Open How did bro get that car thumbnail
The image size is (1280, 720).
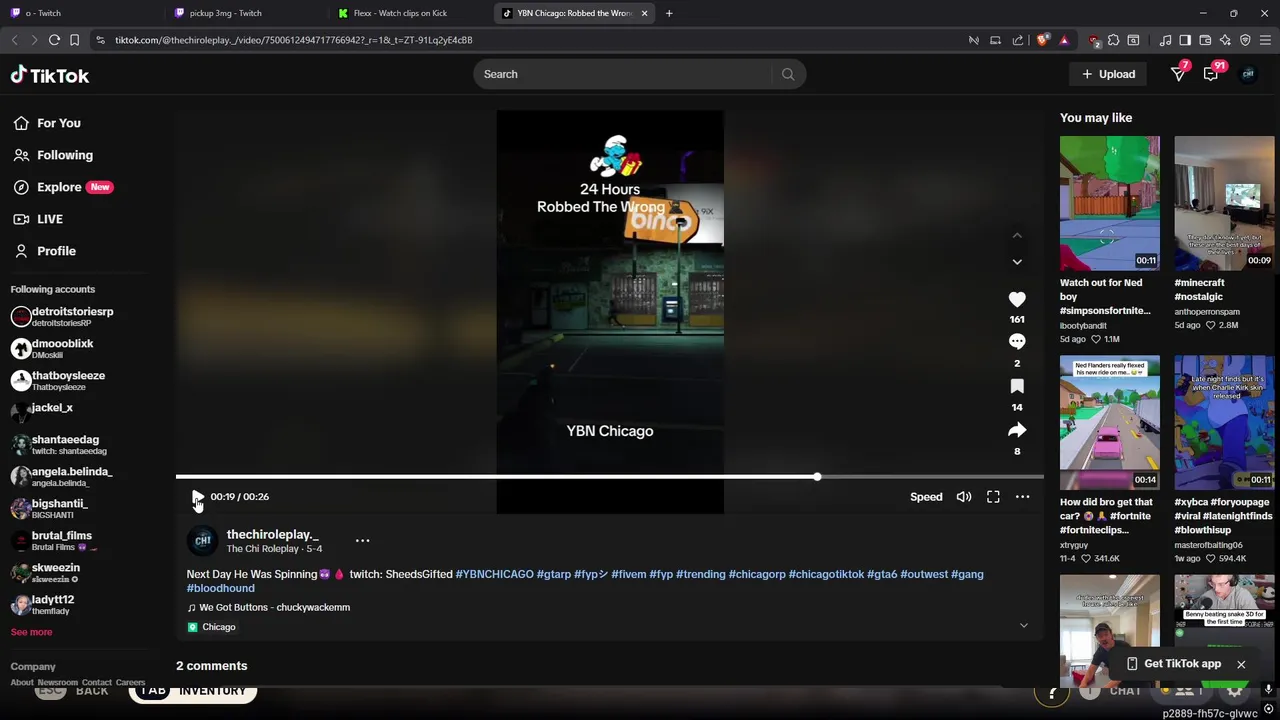tap(1110, 422)
